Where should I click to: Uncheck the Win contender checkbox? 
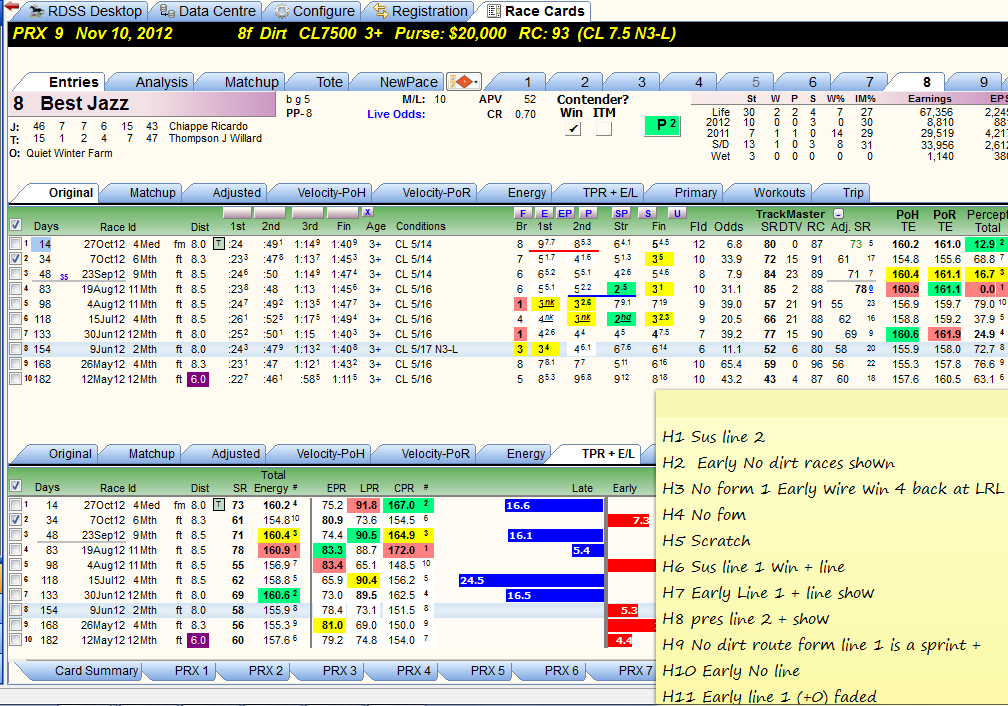(573, 129)
